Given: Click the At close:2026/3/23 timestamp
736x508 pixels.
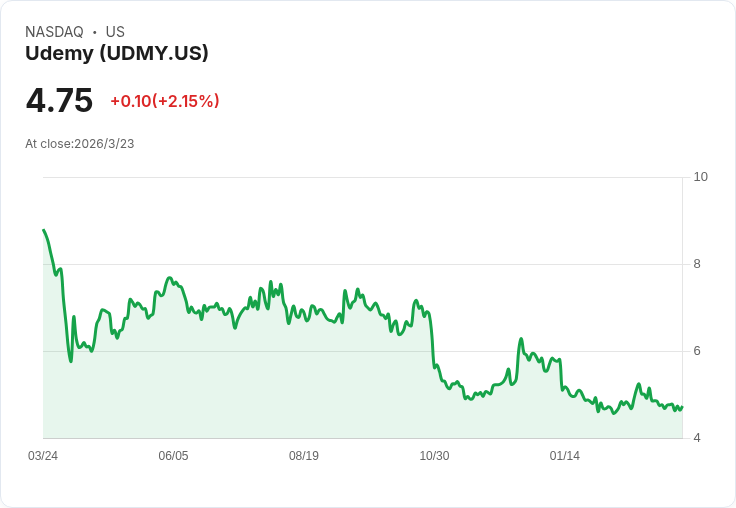Looking at the screenshot, I should pyautogui.click(x=80, y=144).
